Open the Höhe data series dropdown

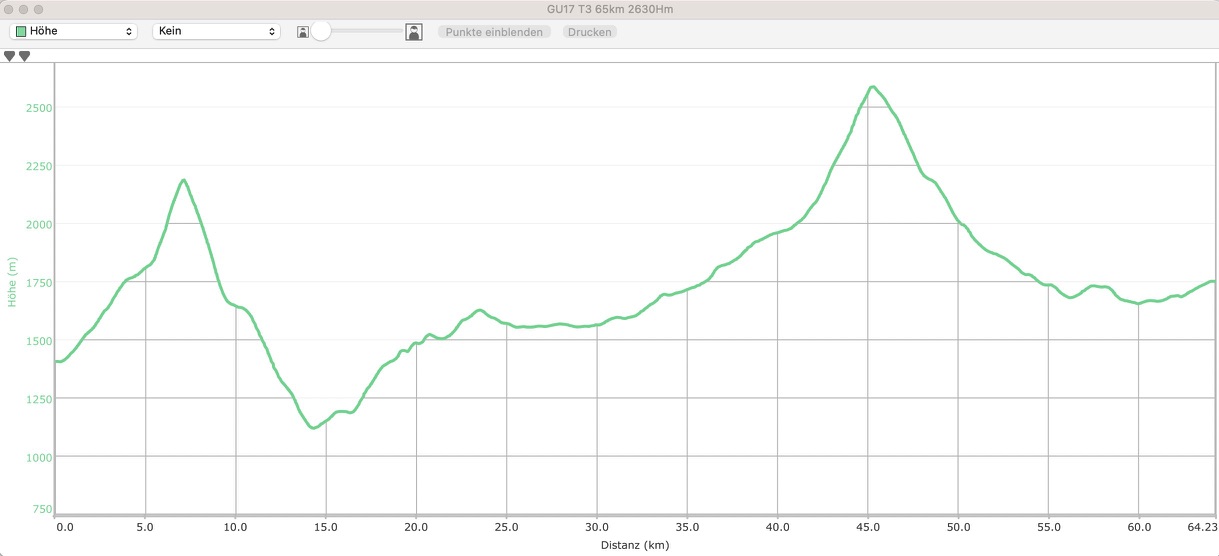click(x=73, y=32)
